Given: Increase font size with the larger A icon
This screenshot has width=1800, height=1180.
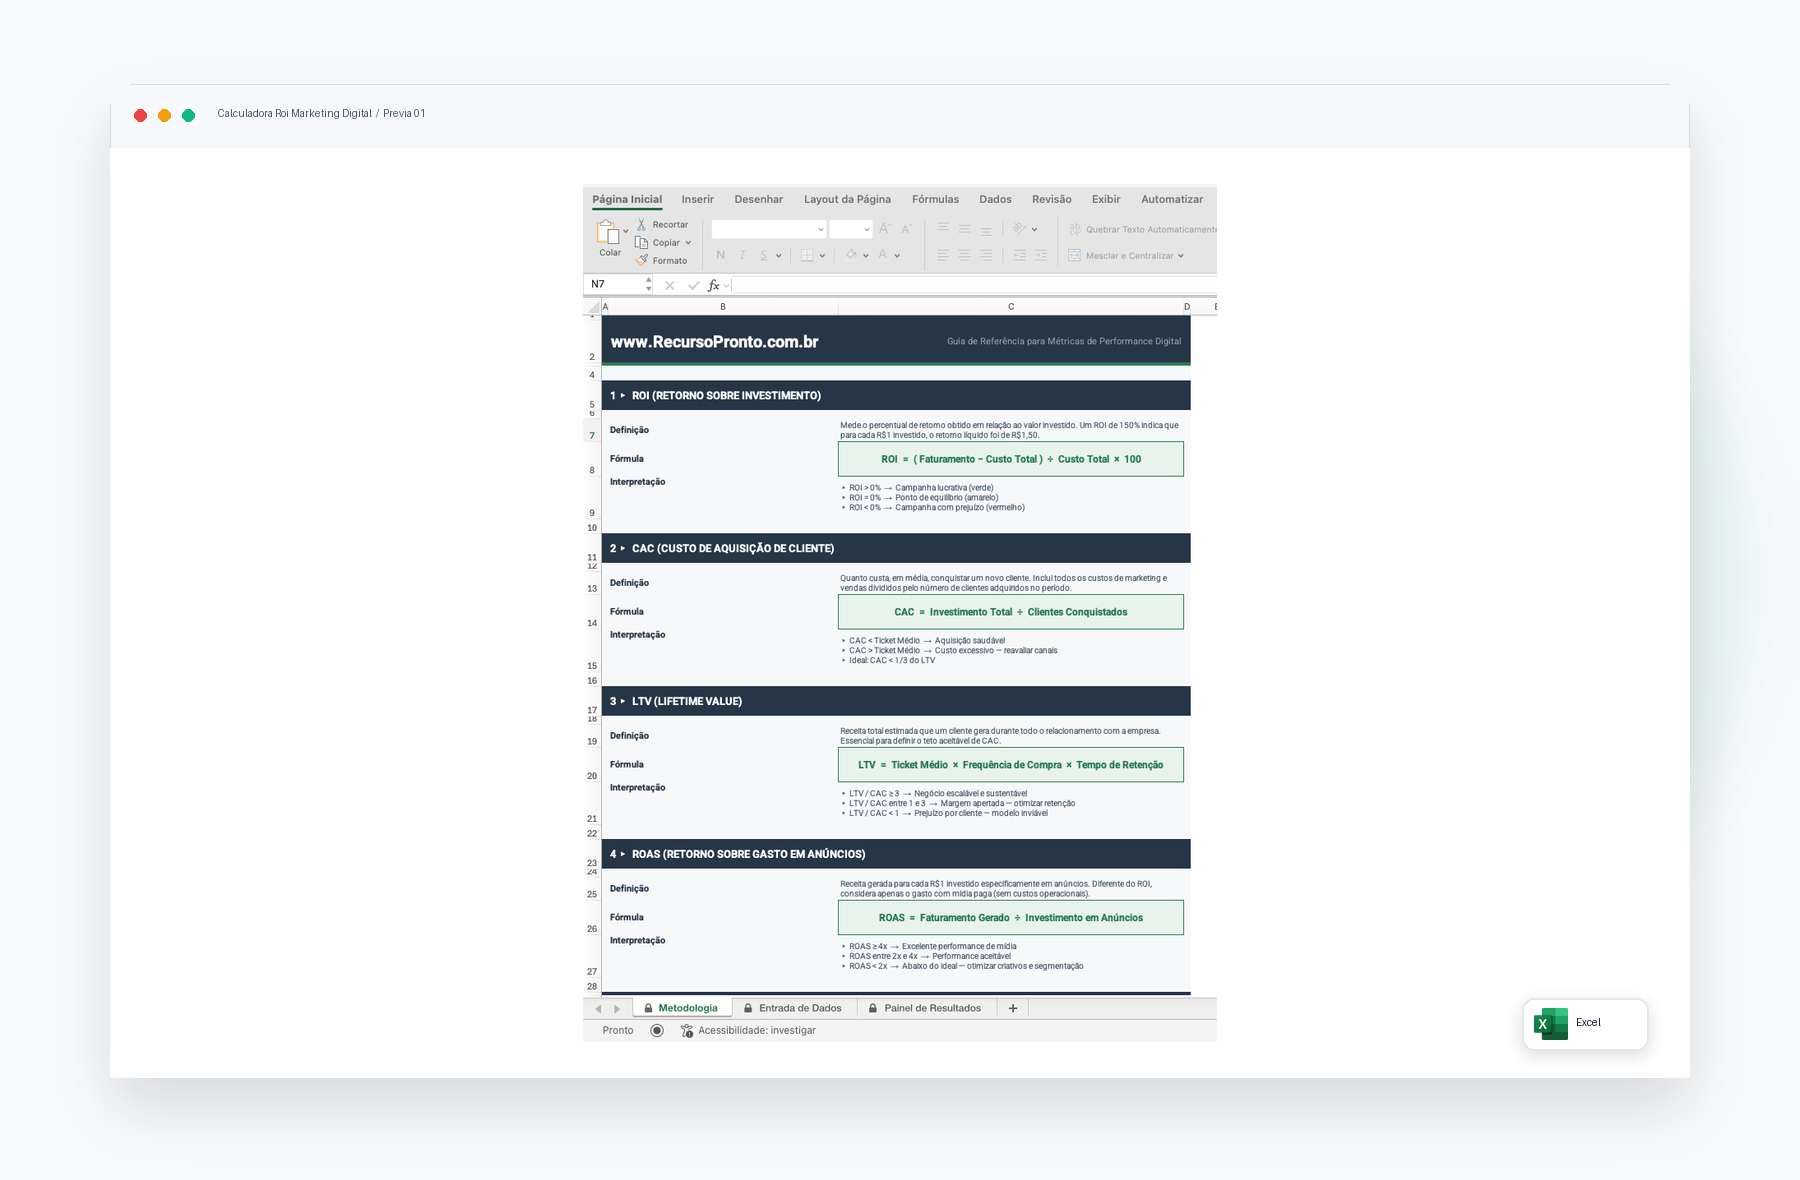Looking at the screenshot, I should (x=884, y=229).
